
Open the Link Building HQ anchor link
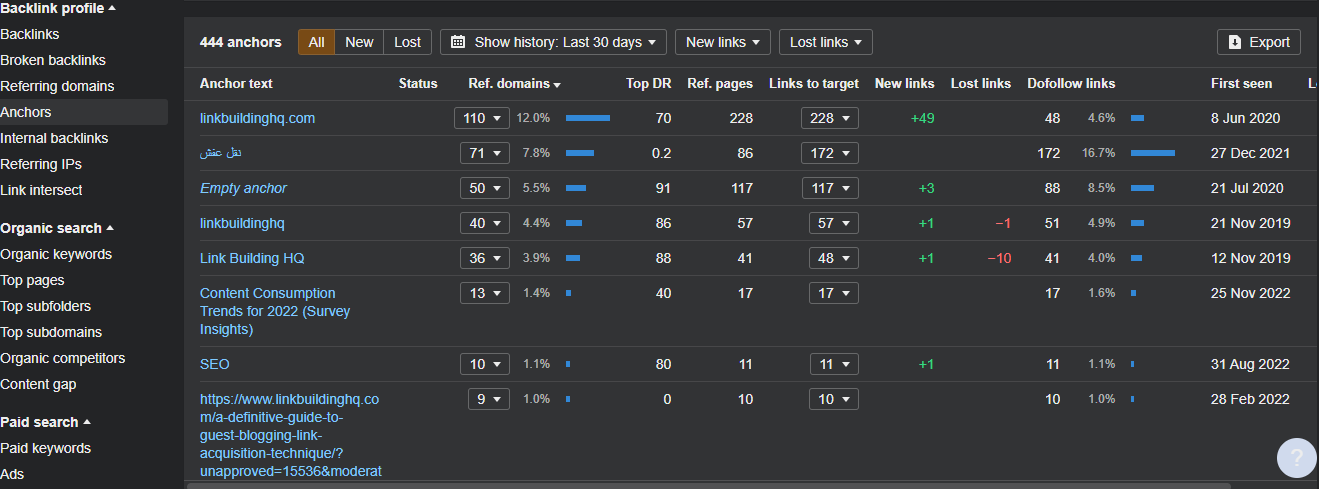(x=252, y=258)
